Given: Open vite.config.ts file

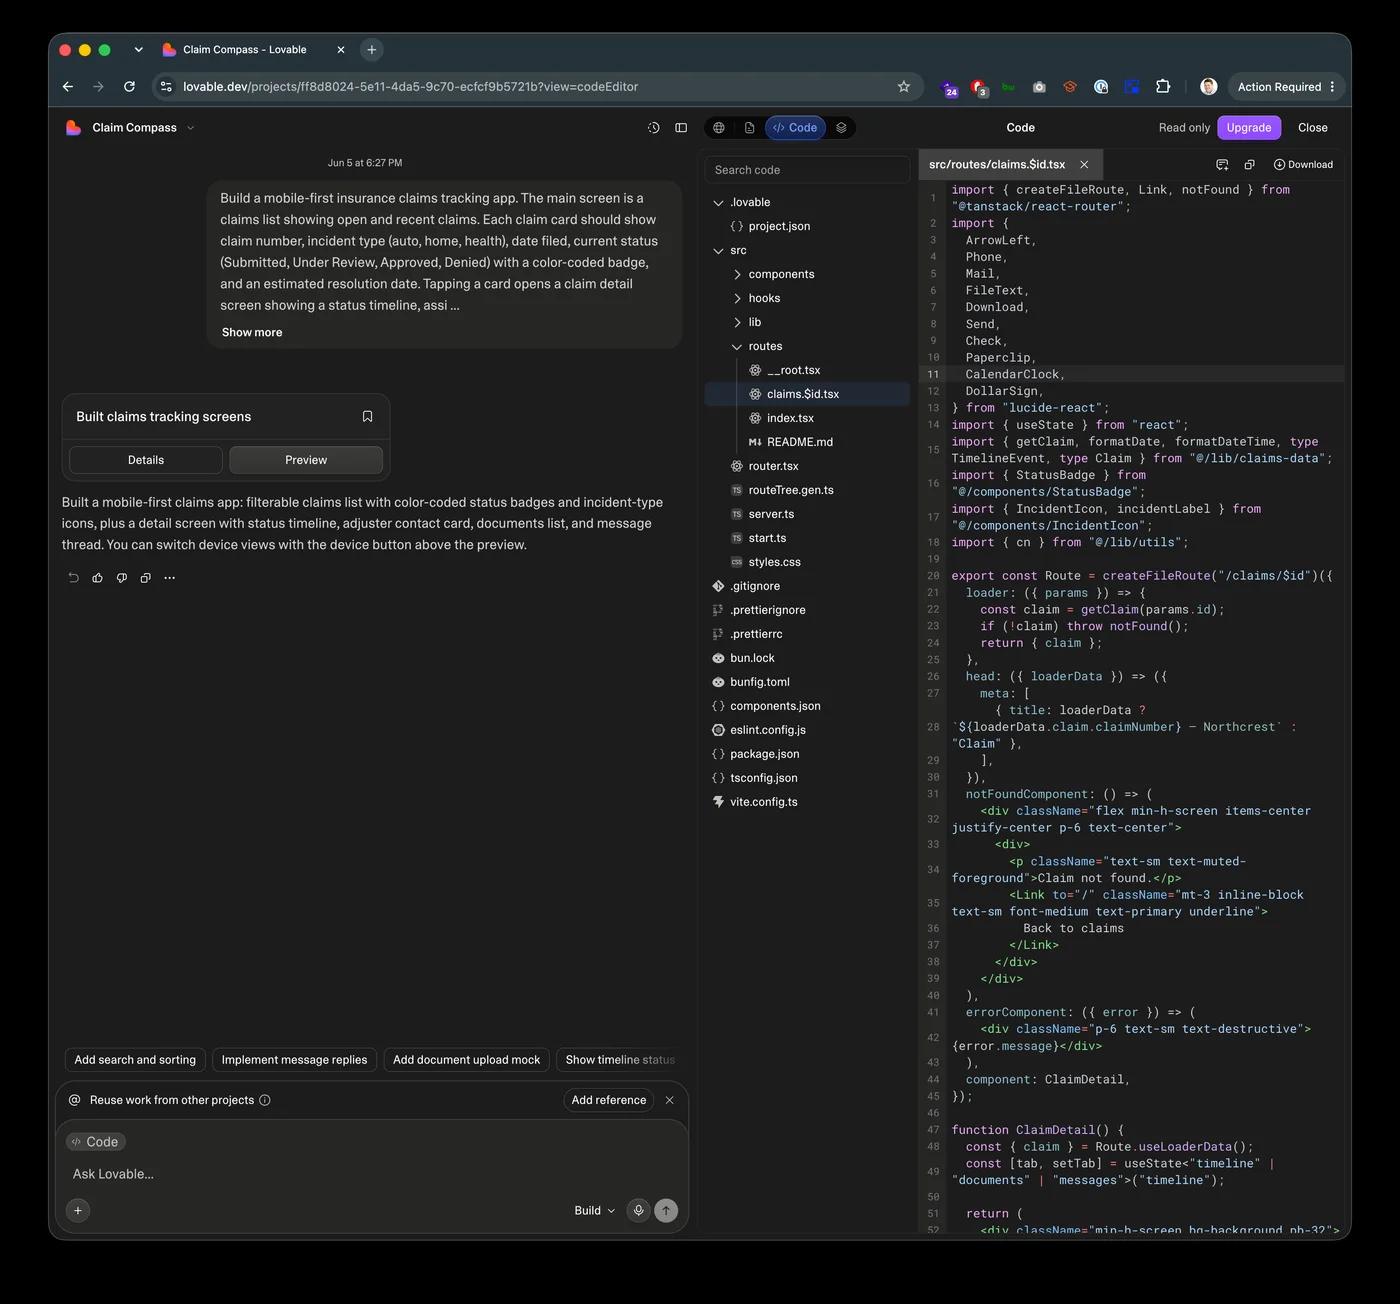Looking at the screenshot, I should [x=763, y=802].
